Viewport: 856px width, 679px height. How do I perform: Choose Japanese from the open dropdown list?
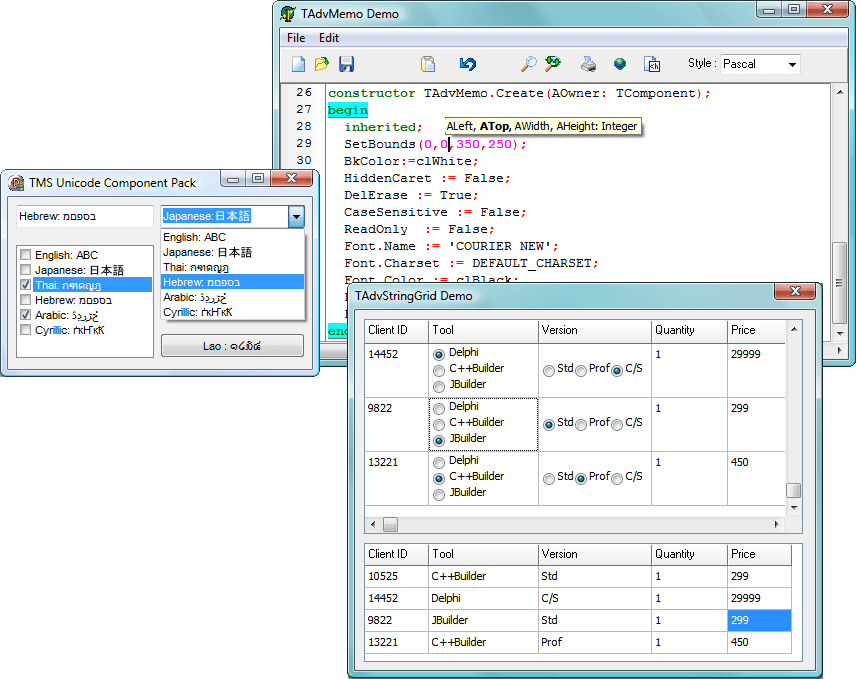click(x=233, y=252)
